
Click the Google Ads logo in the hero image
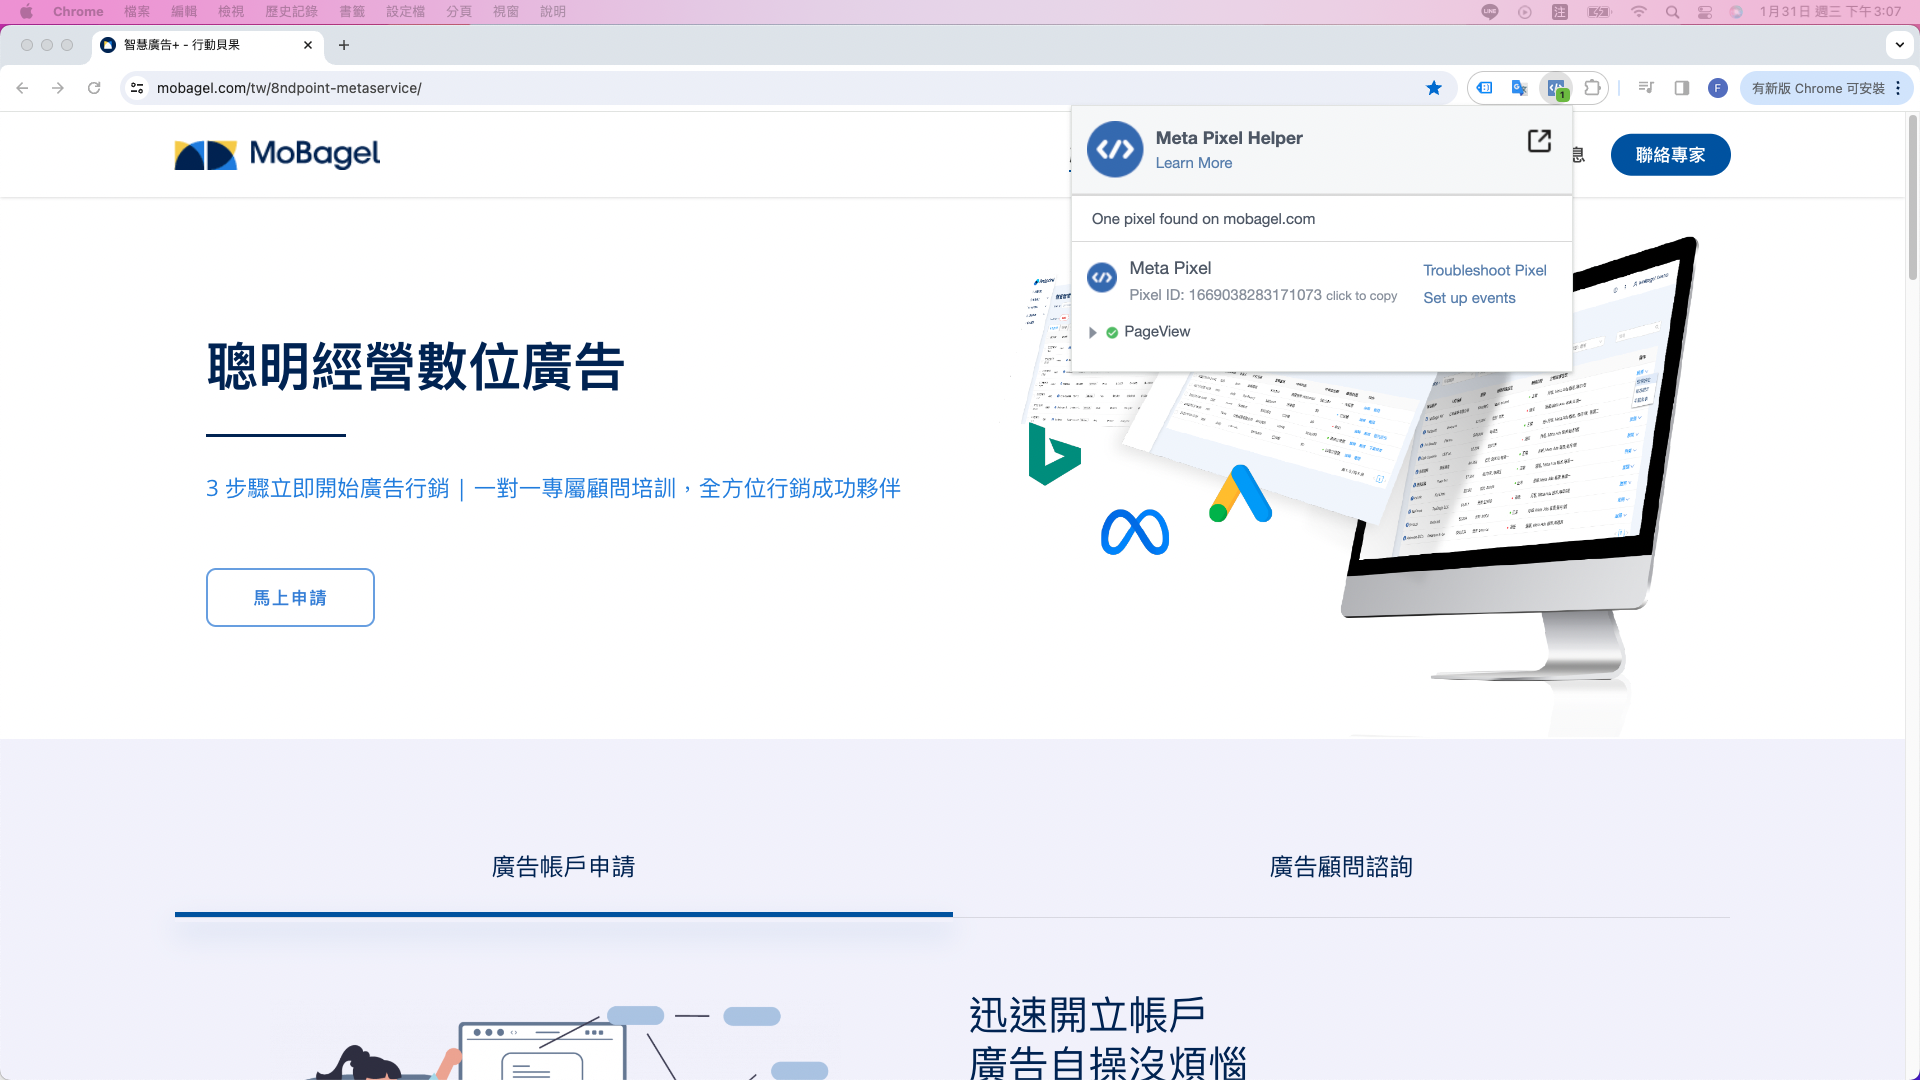[x=1240, y=494]
